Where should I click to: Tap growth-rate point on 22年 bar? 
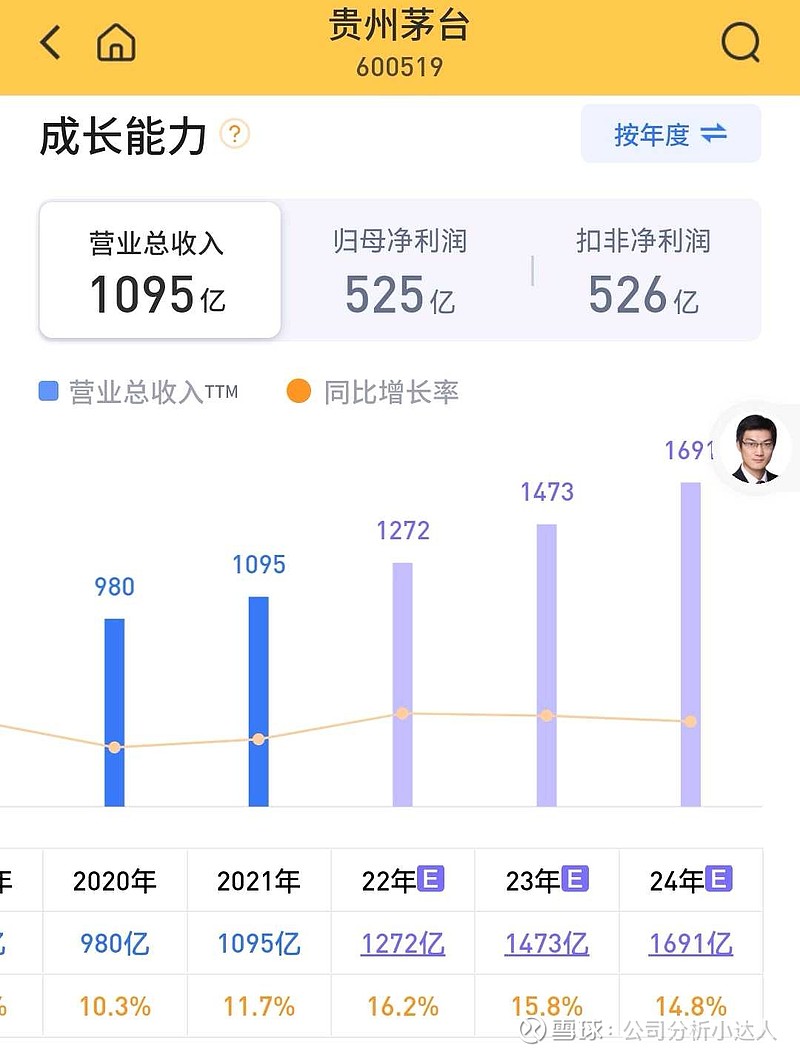click(402, 713)
